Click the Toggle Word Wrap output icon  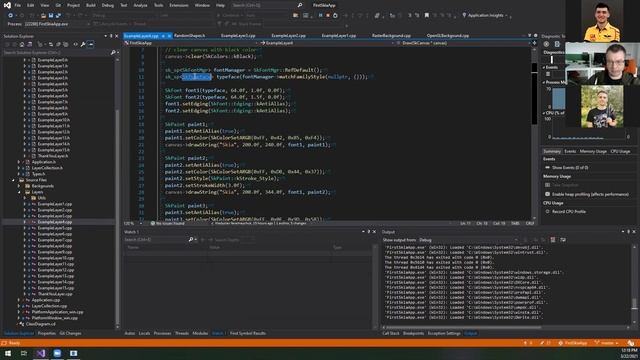pos(563,240)
